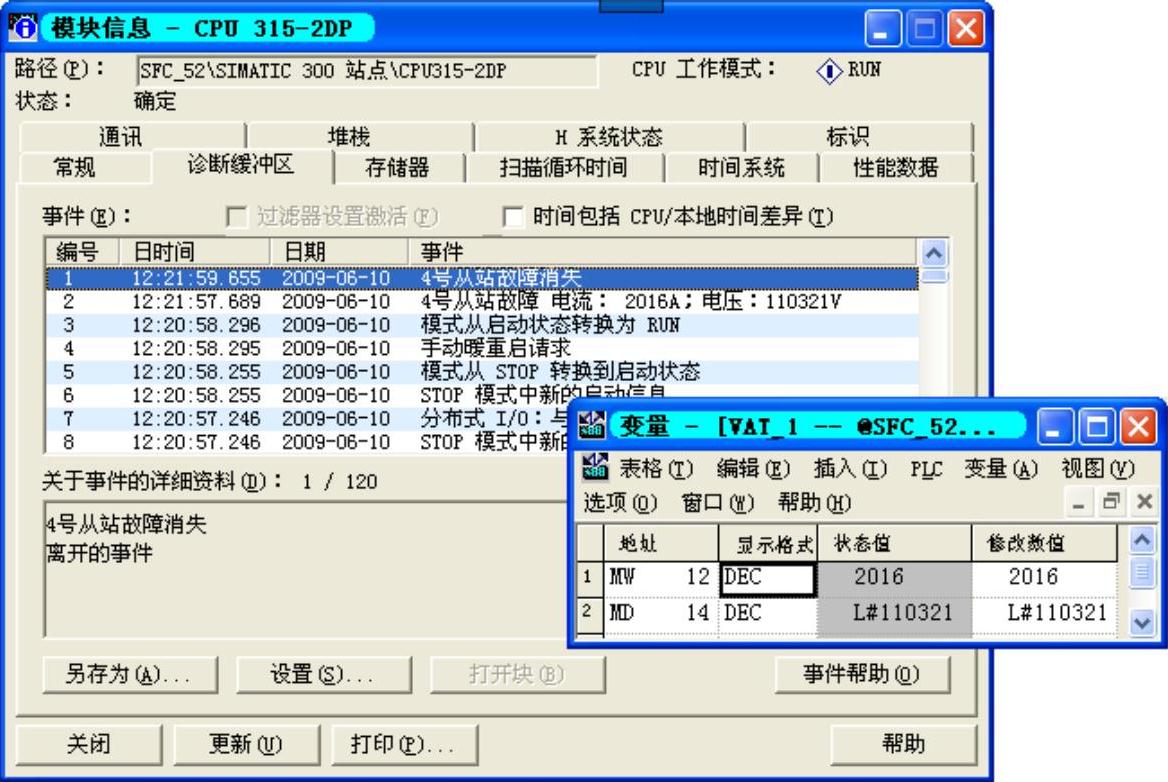This screenshot has width=1168, height=782.
Task: Select event 3 模式从启动状态转换为 RUN
Action: tap(482, 325)
